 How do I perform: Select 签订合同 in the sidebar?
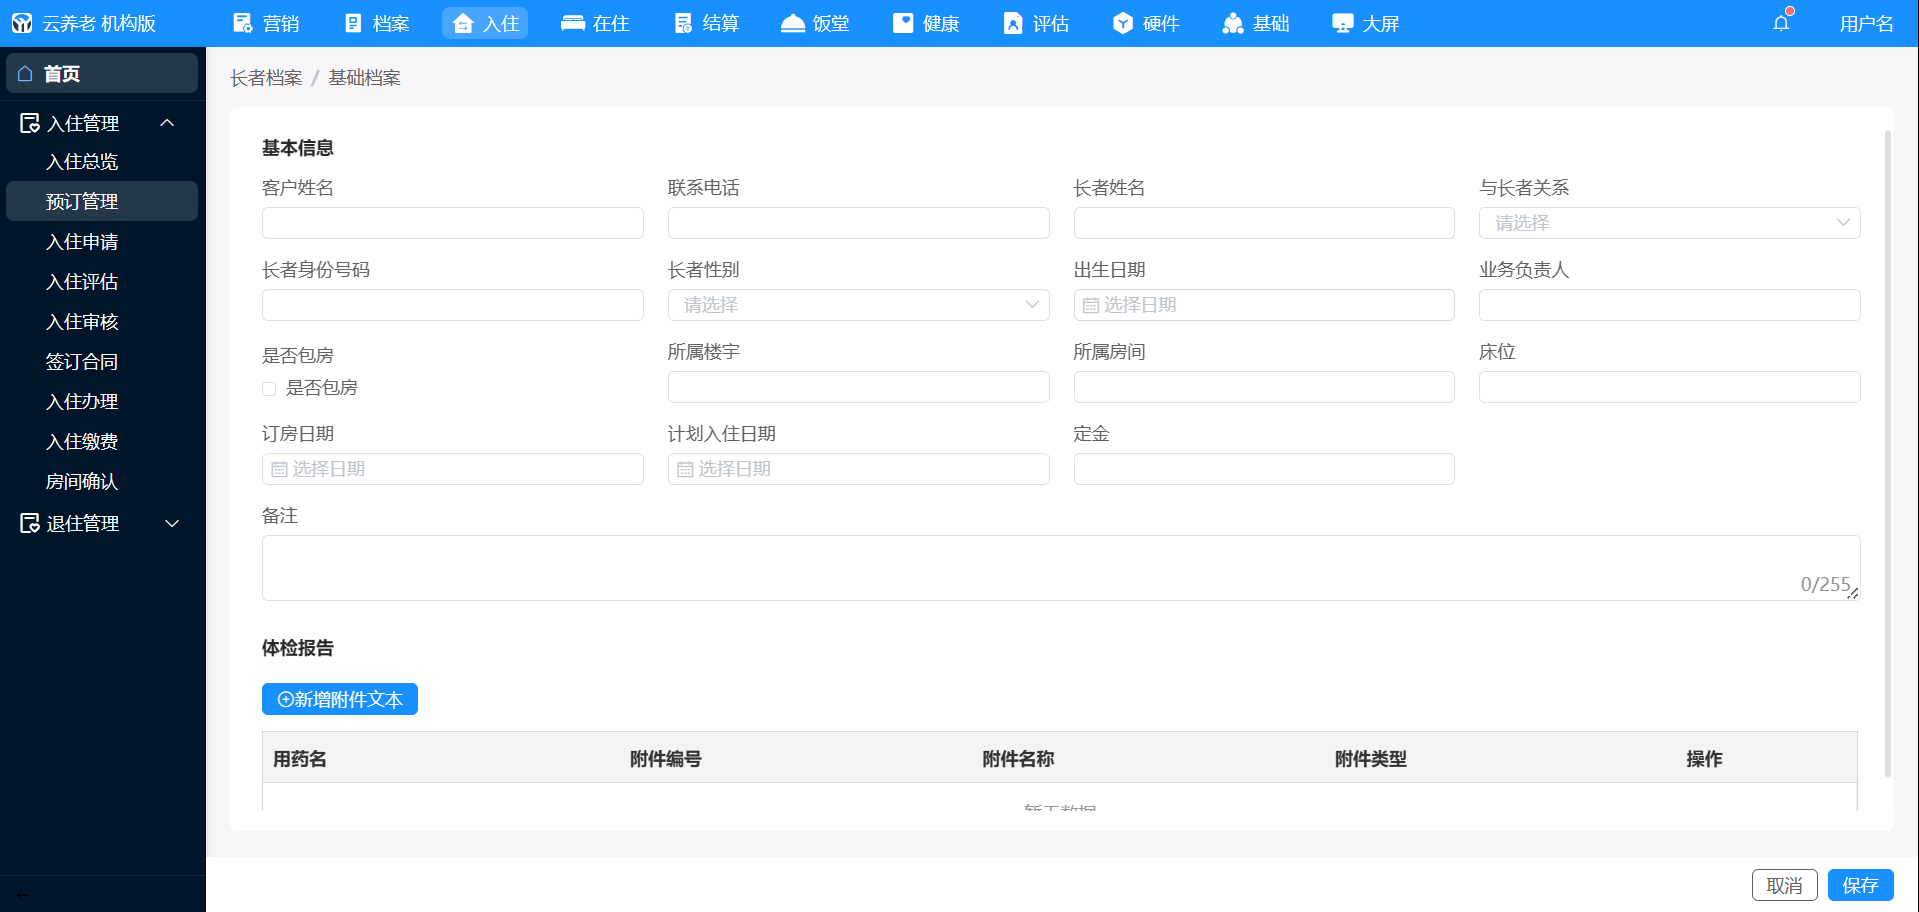point(82,362)
